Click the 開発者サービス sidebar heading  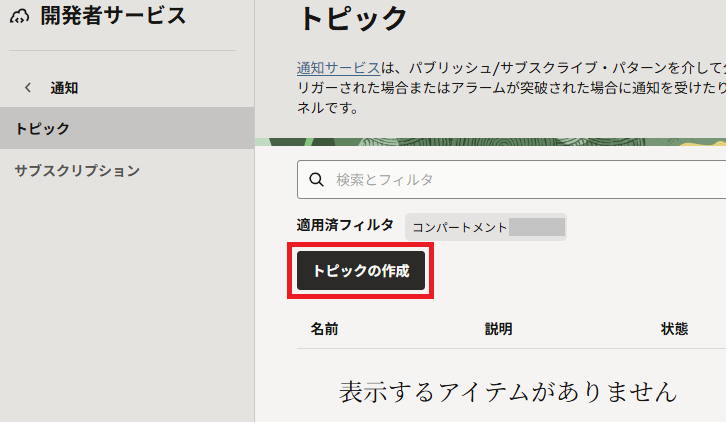click(x=112, y=16)
